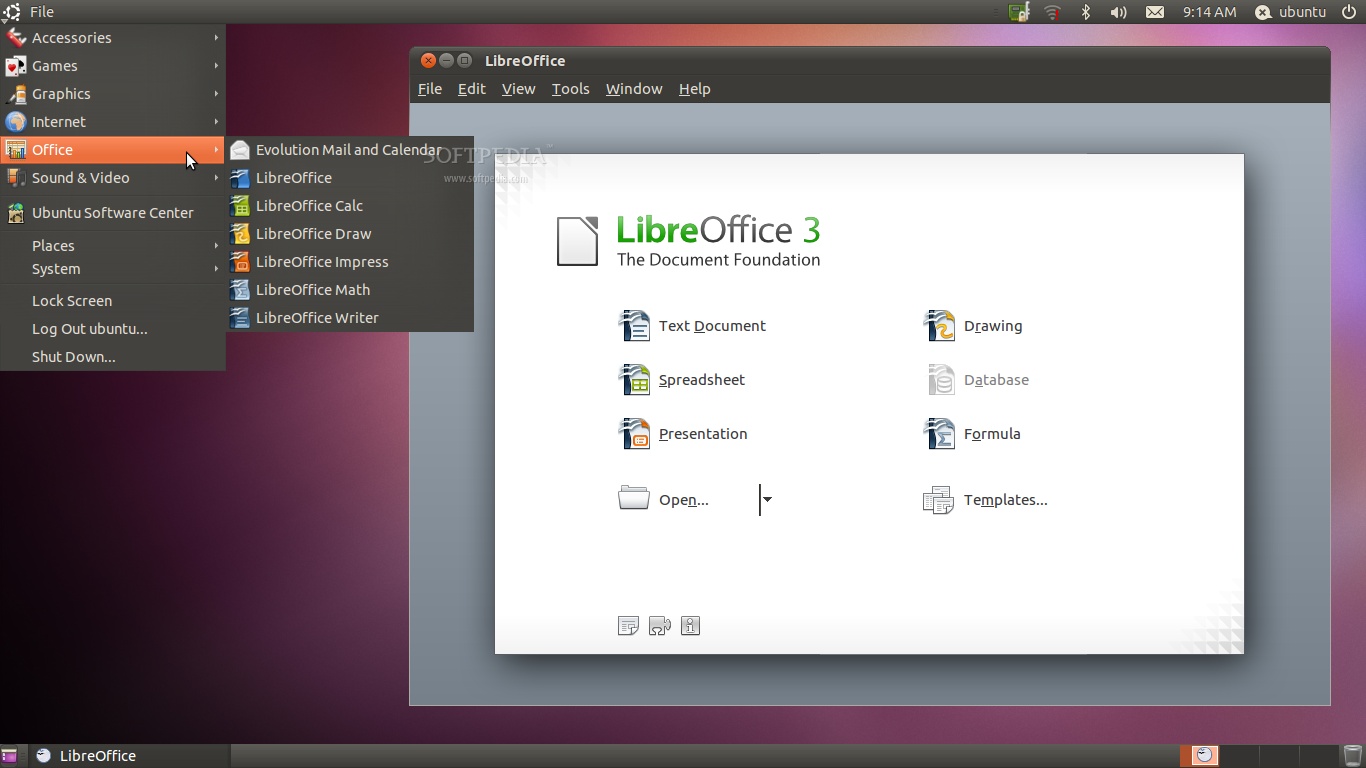Open the get-more-templates icon in Start Center

point(628,626)
